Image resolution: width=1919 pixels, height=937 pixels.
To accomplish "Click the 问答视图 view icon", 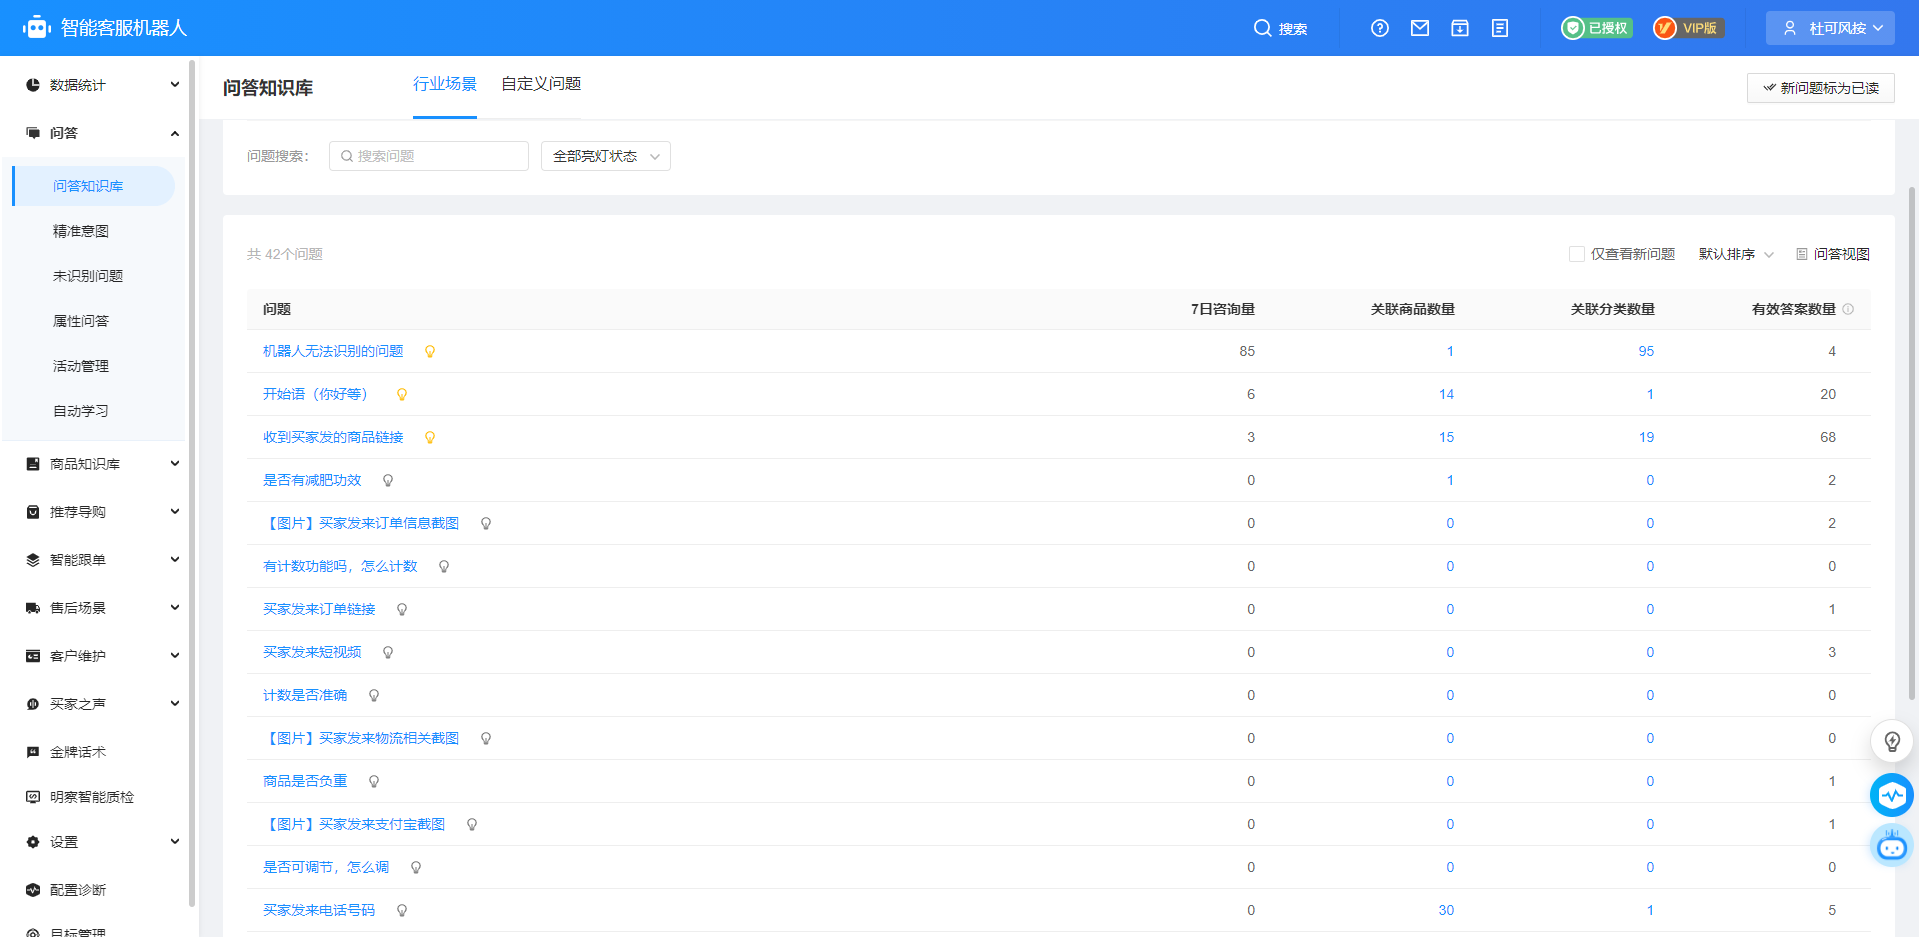I will [x=1802, y=254].
